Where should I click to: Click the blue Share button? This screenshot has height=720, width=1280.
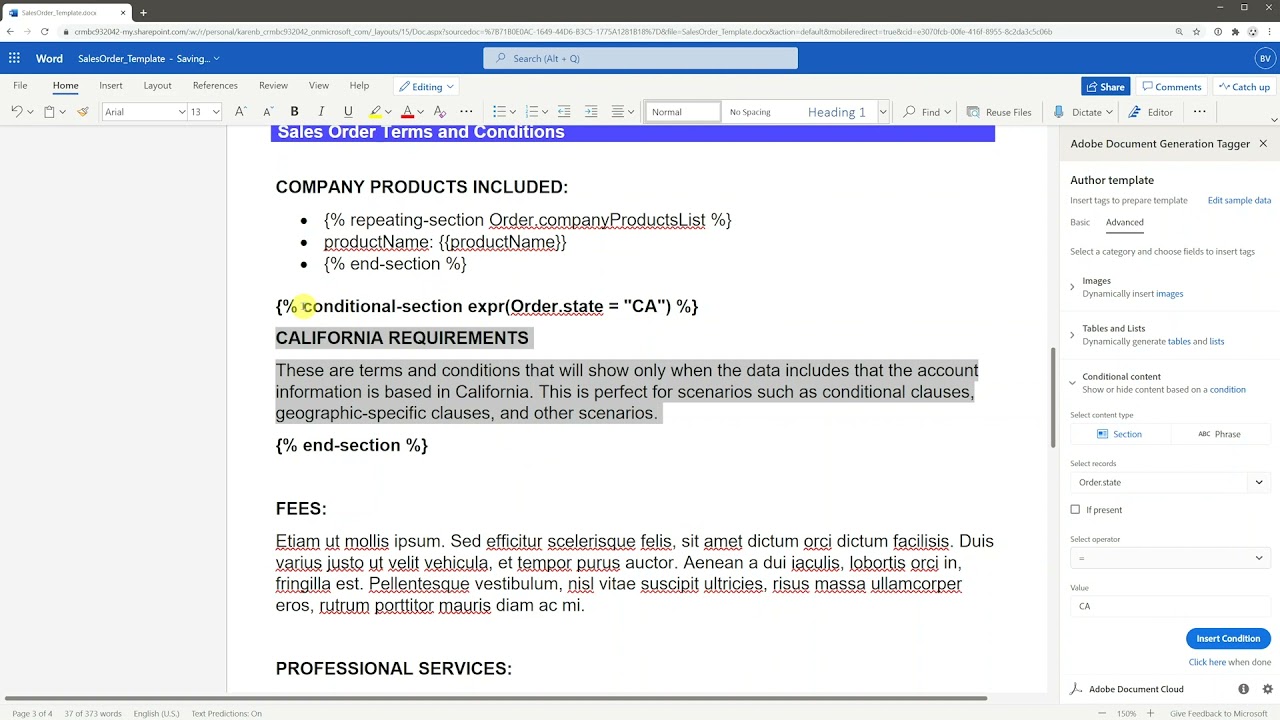[1105, 87]
